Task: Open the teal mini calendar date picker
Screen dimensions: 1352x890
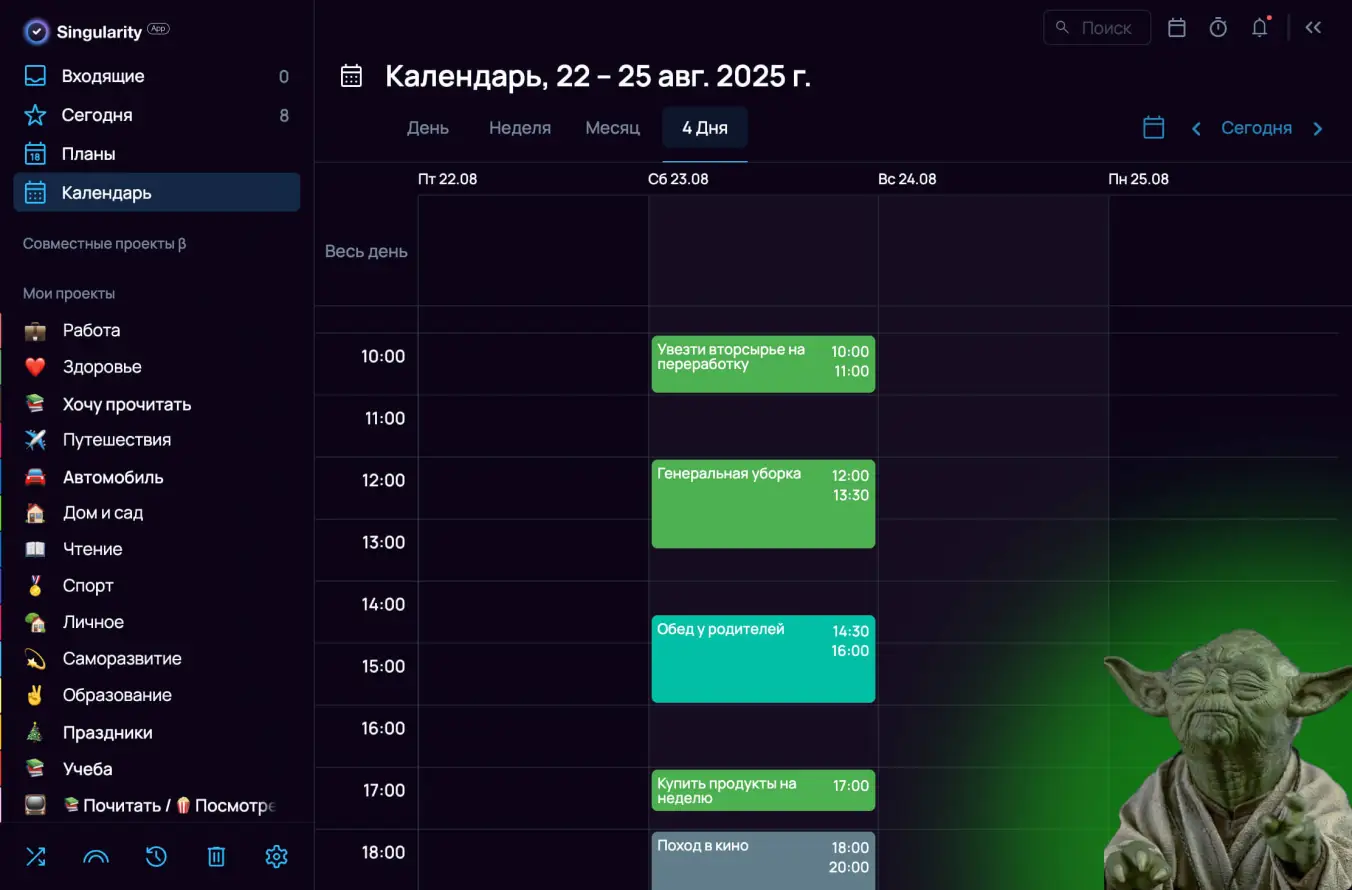Action: pyautogui.click(x=1153, y=128)
